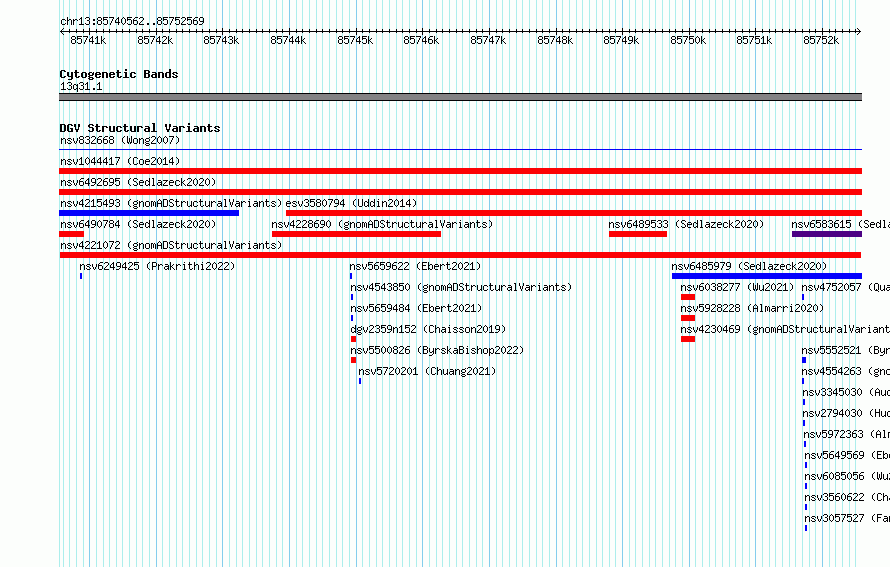
Task: Open the nsv5552521 variant label
Action: (845, 350)
